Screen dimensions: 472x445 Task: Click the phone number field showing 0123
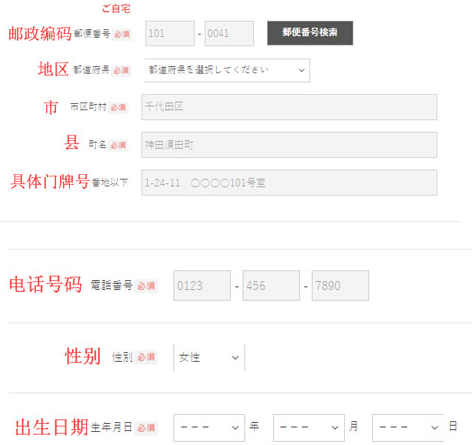[x=202, y=286]
